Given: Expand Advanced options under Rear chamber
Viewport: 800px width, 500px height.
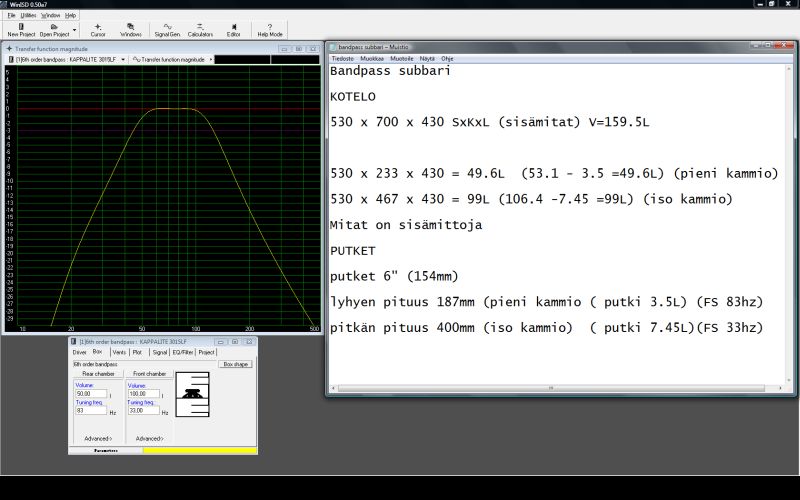Looking at the screenshot, I should [x=97, y=438].
